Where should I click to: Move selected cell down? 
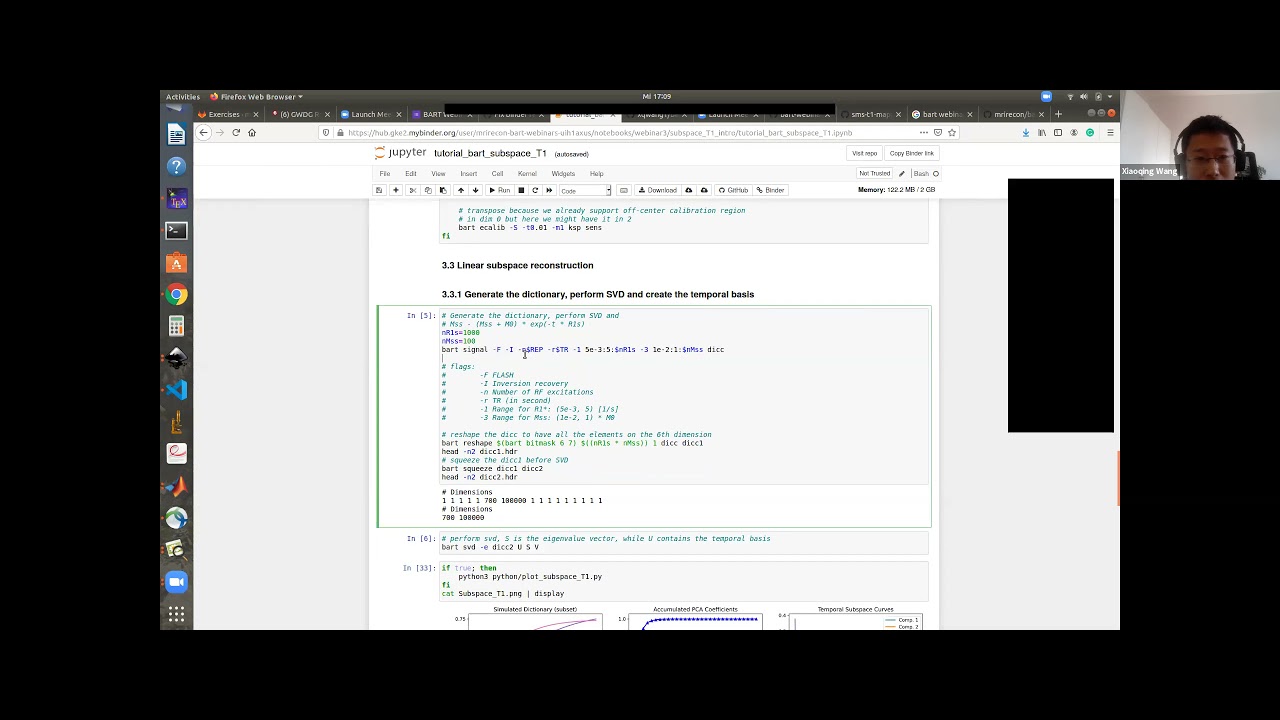coord(475,190)
